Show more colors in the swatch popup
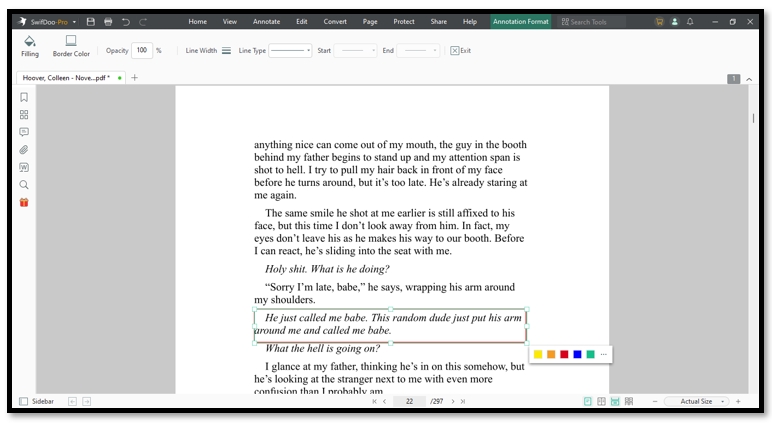772x423 pixels. [604, 354]
